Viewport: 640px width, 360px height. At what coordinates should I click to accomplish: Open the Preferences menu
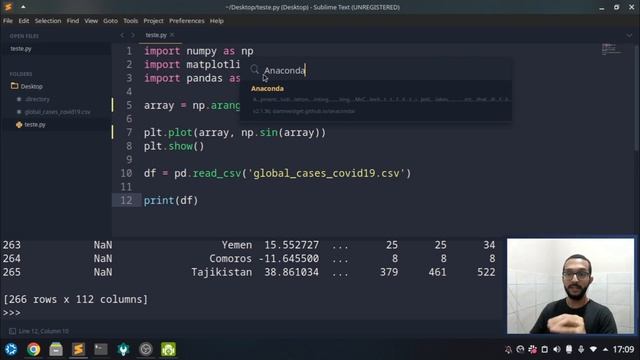pyautogui.click(x=187, y=21)
